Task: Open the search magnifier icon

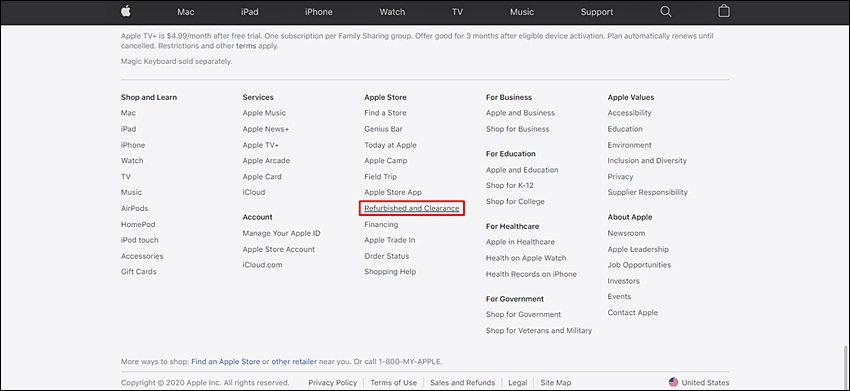Action: [666, 11]
